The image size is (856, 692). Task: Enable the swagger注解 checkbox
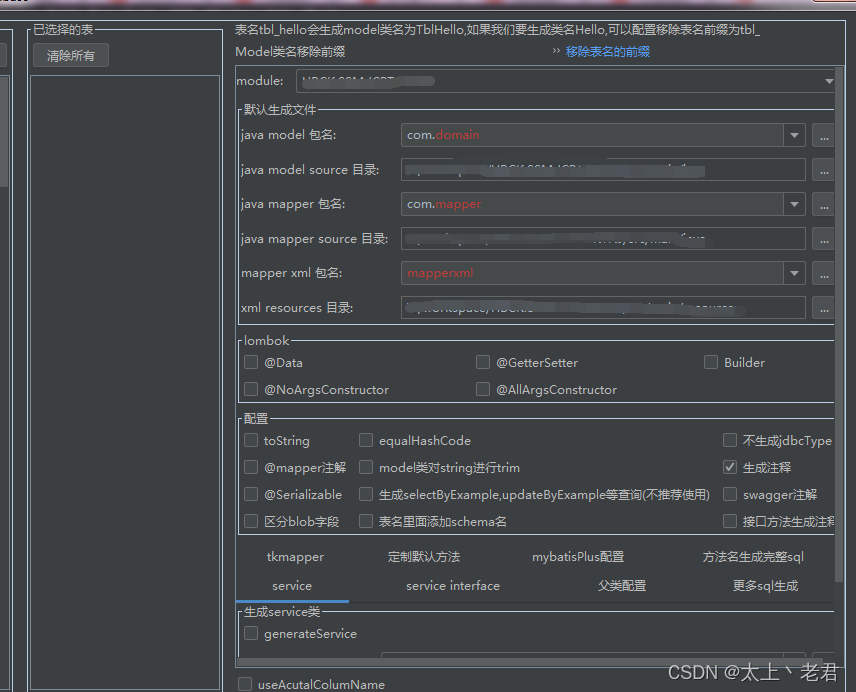point(730,494)
